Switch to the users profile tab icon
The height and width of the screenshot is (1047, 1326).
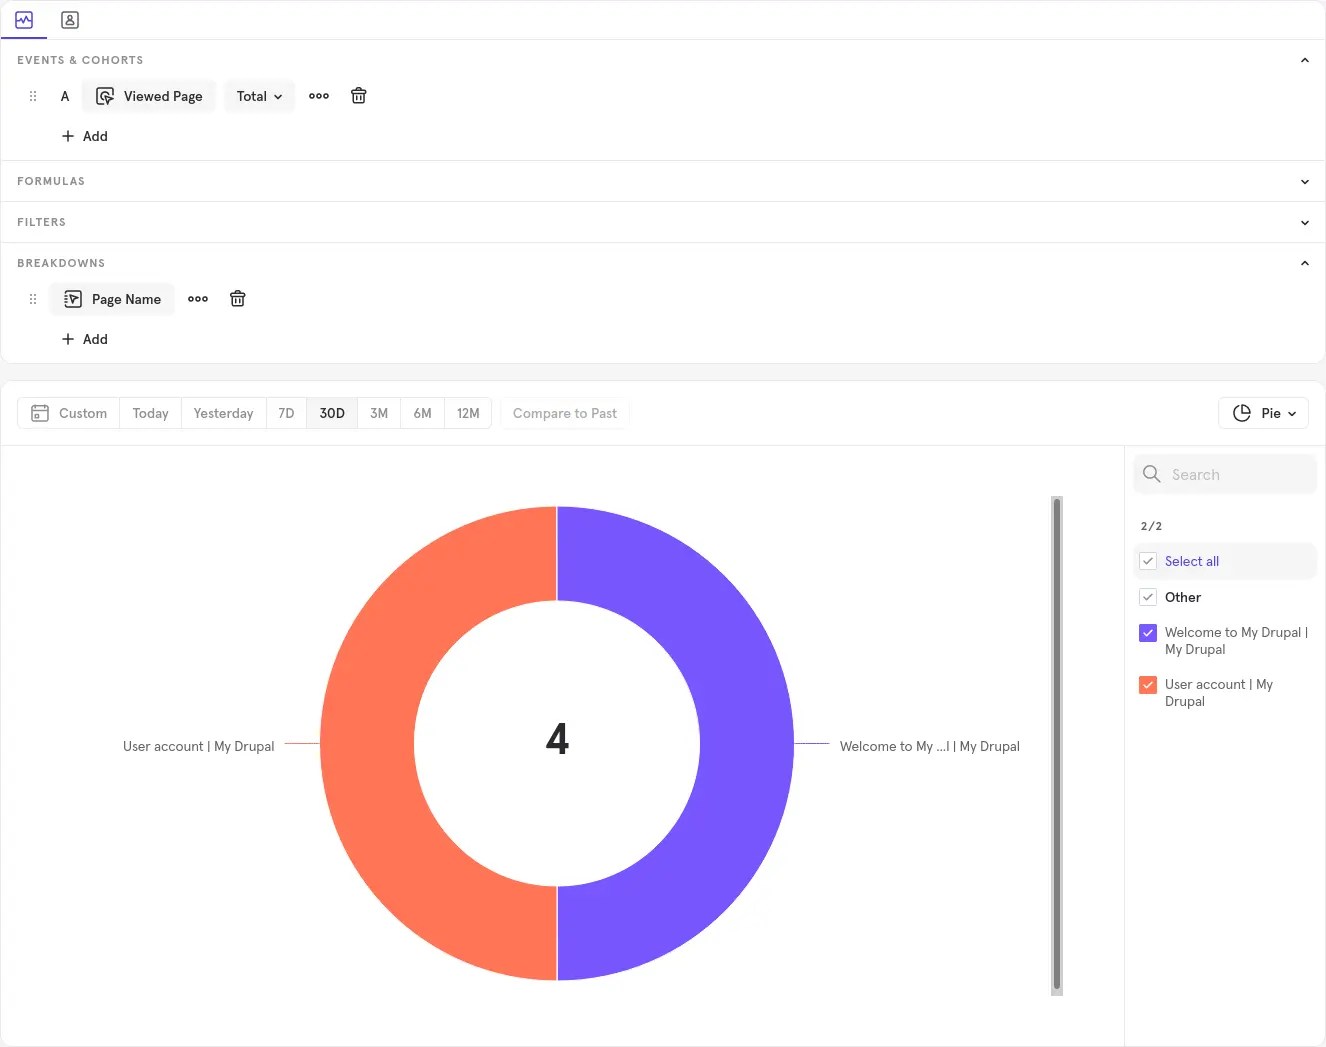point(70,20)
